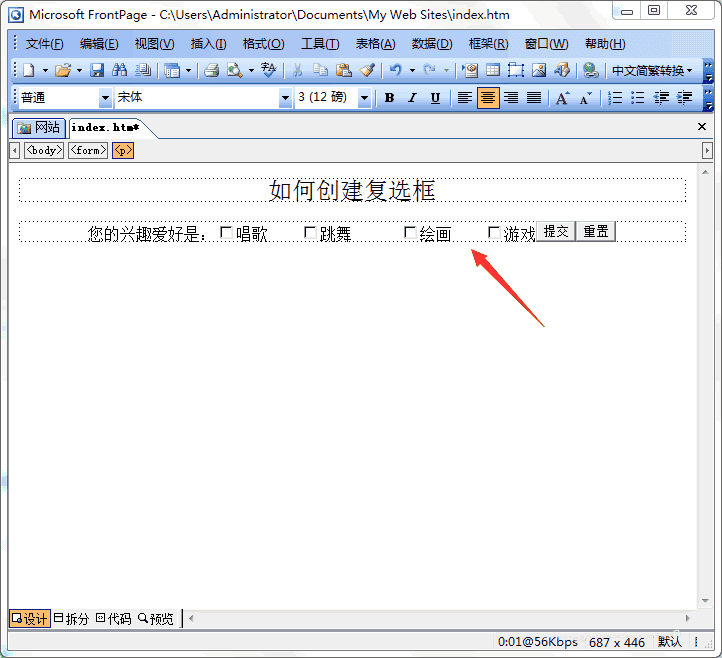Open the 普通 style dropdown

tap(105, 98)
